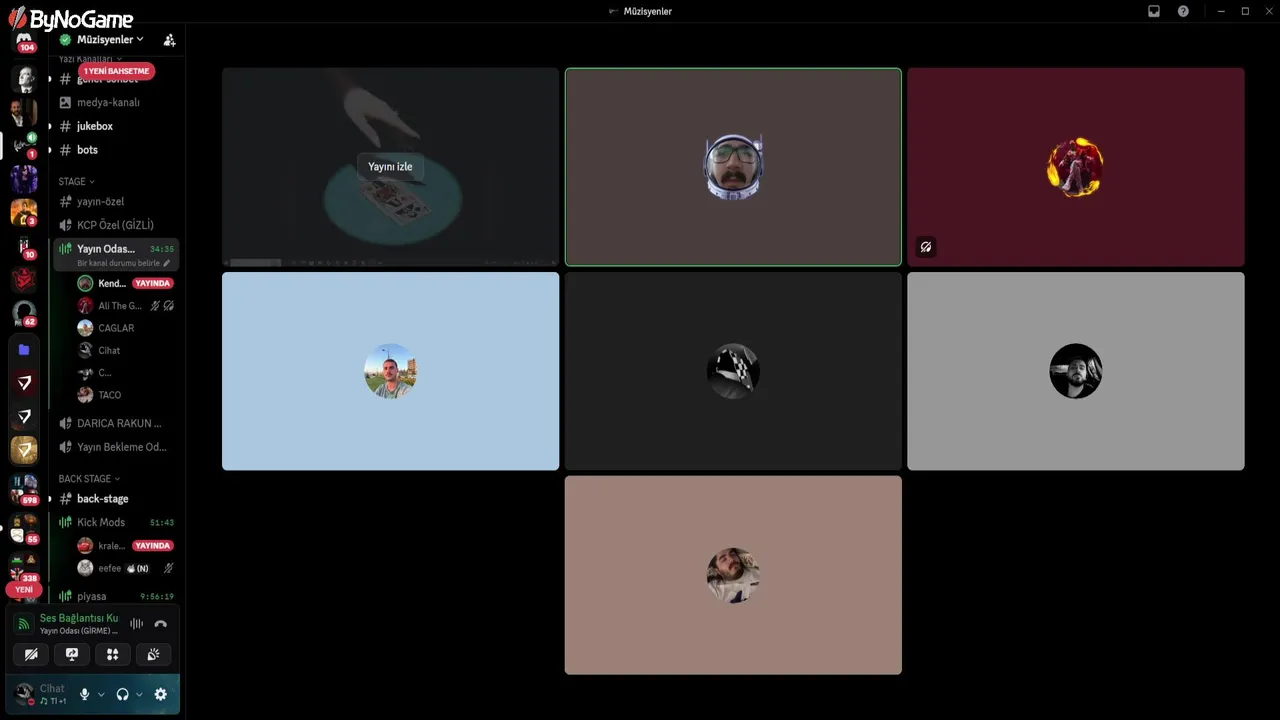
Task: Open server with 3 notification badge
Action: tap(24, 213)
